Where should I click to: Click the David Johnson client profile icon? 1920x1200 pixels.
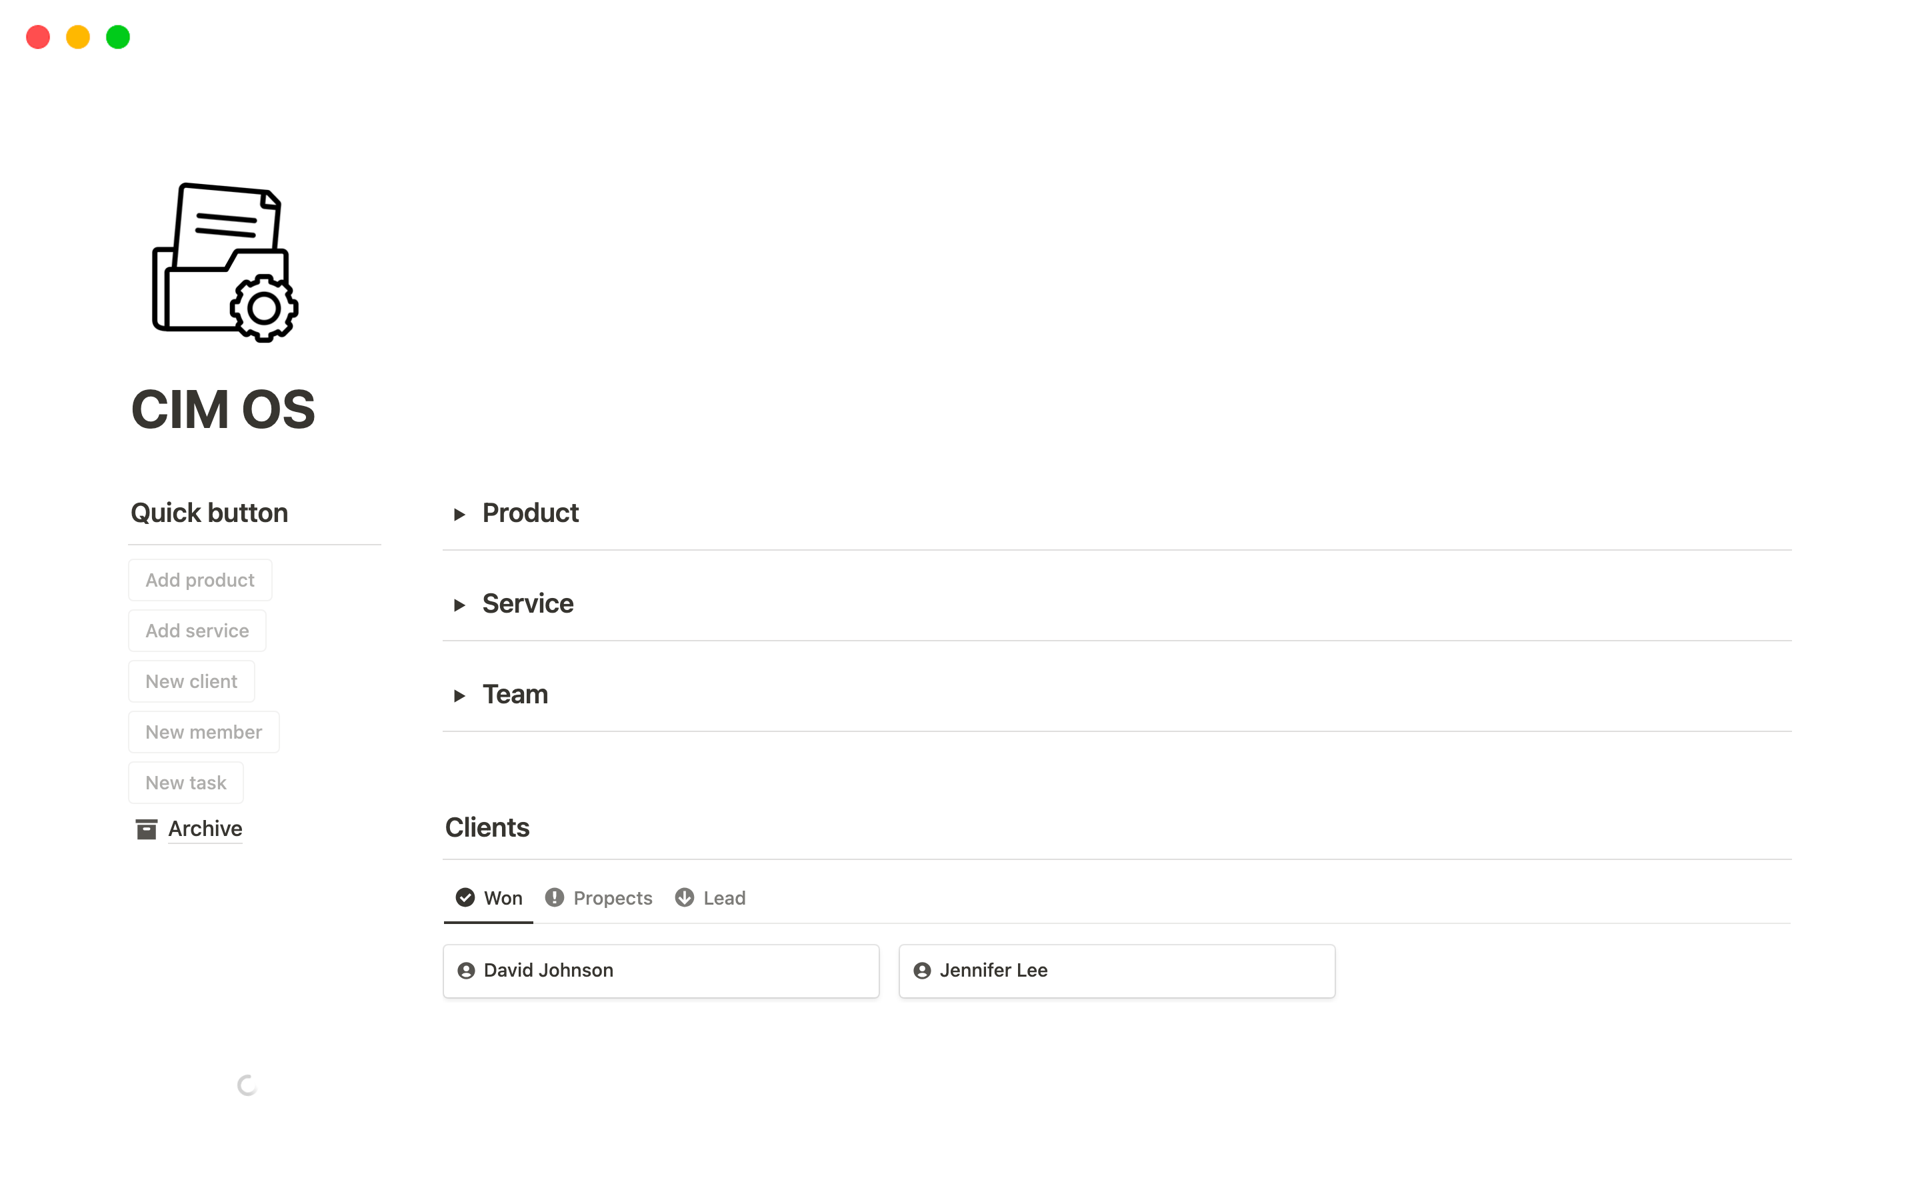tap(467, 969)
